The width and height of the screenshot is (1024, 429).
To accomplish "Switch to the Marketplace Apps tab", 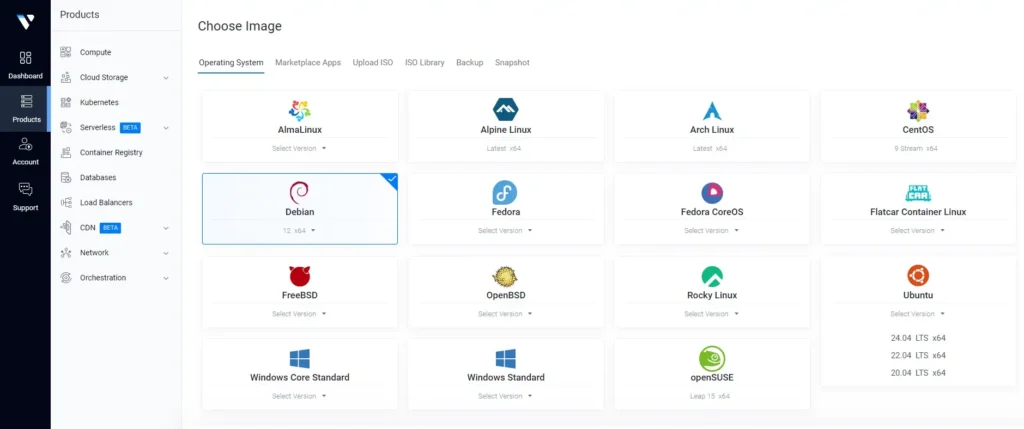I will pos(308,63).
